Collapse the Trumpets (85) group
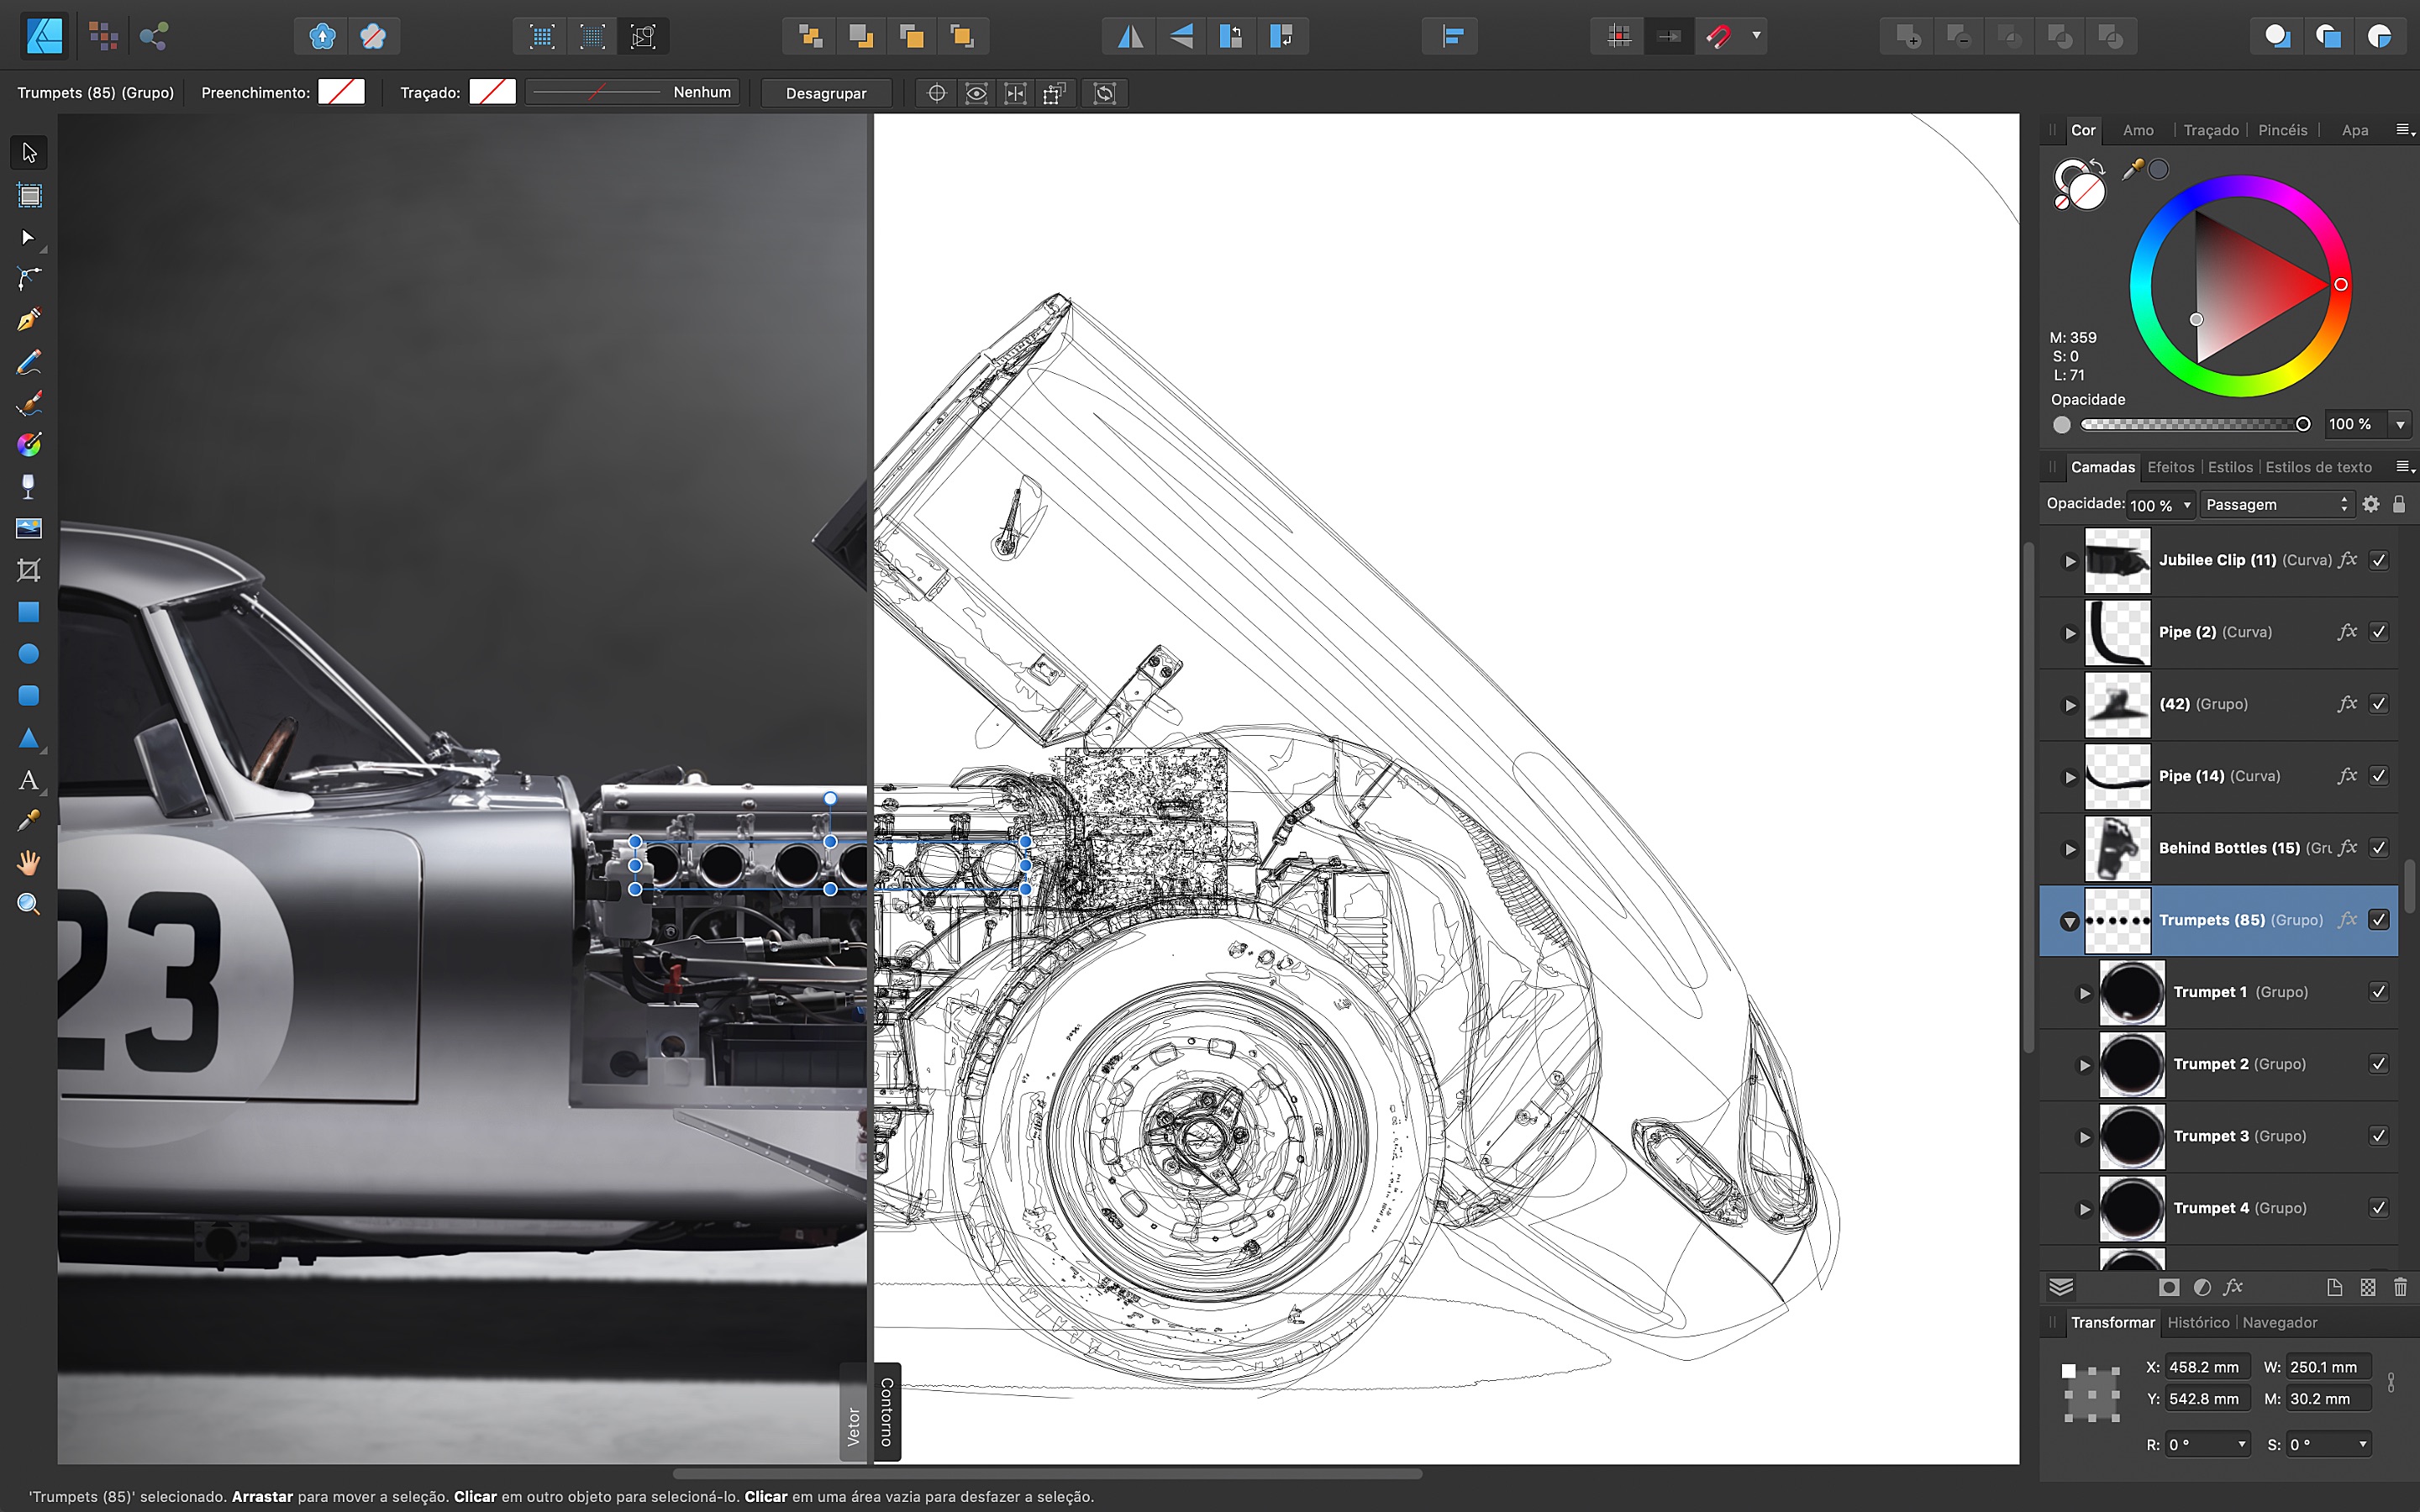 2069,921
